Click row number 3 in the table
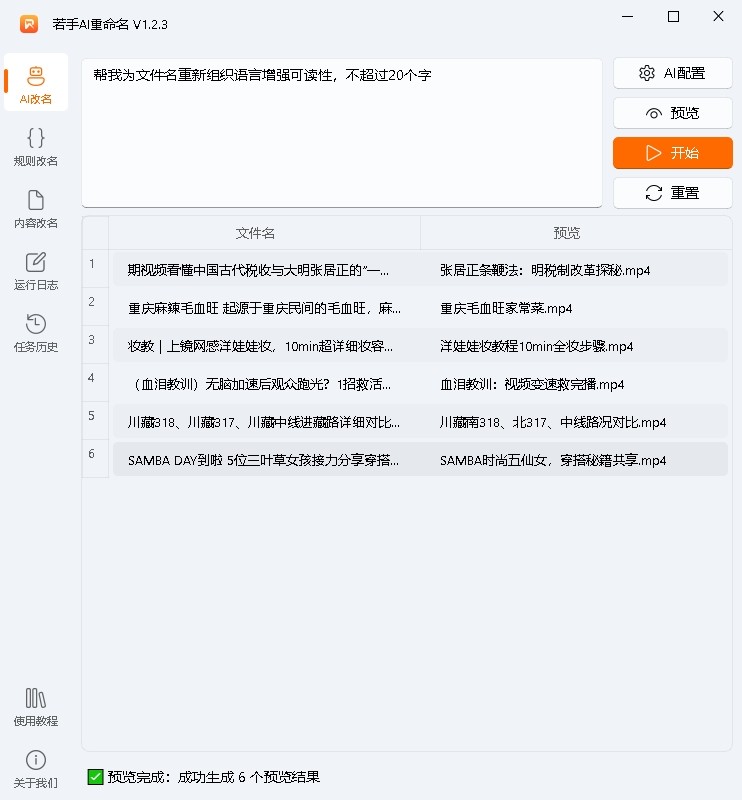The image size is (742, 800). point(92,340)
